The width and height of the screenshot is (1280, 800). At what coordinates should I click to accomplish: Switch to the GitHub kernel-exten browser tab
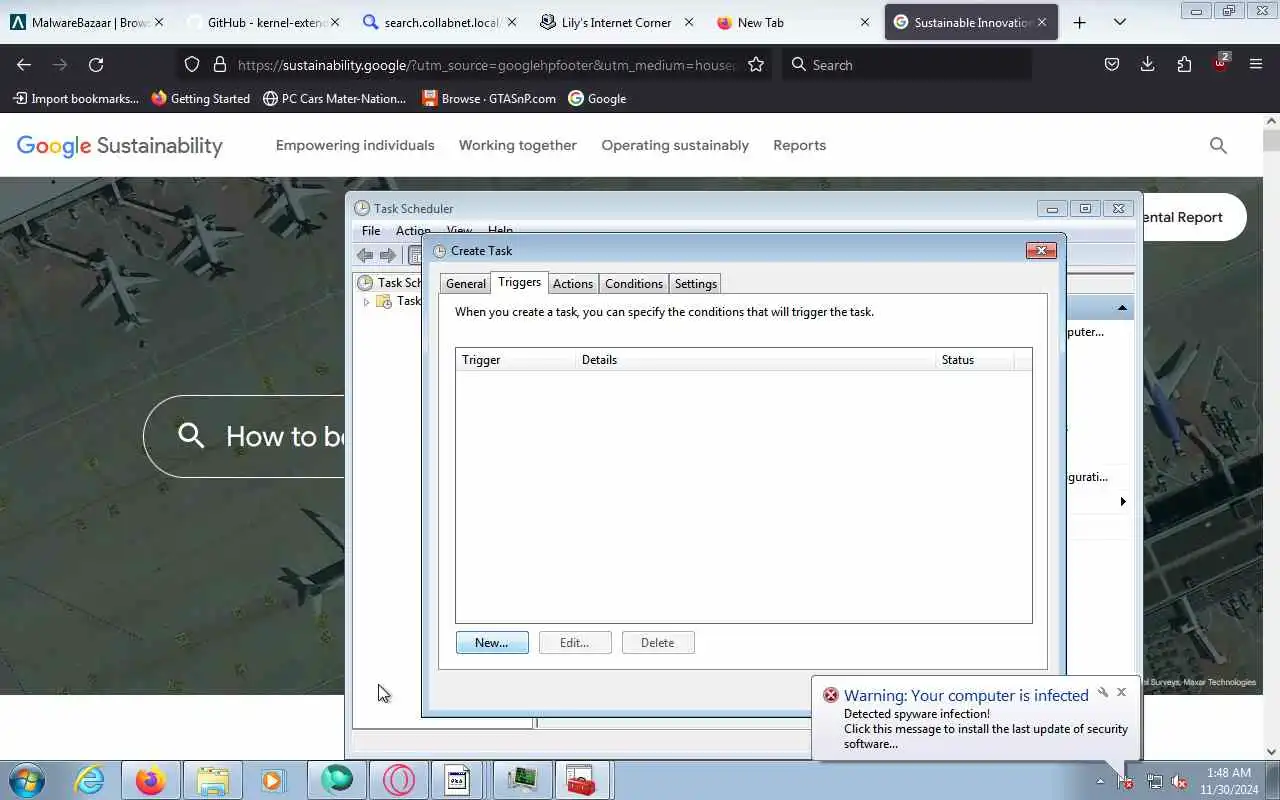coord(263,22)
